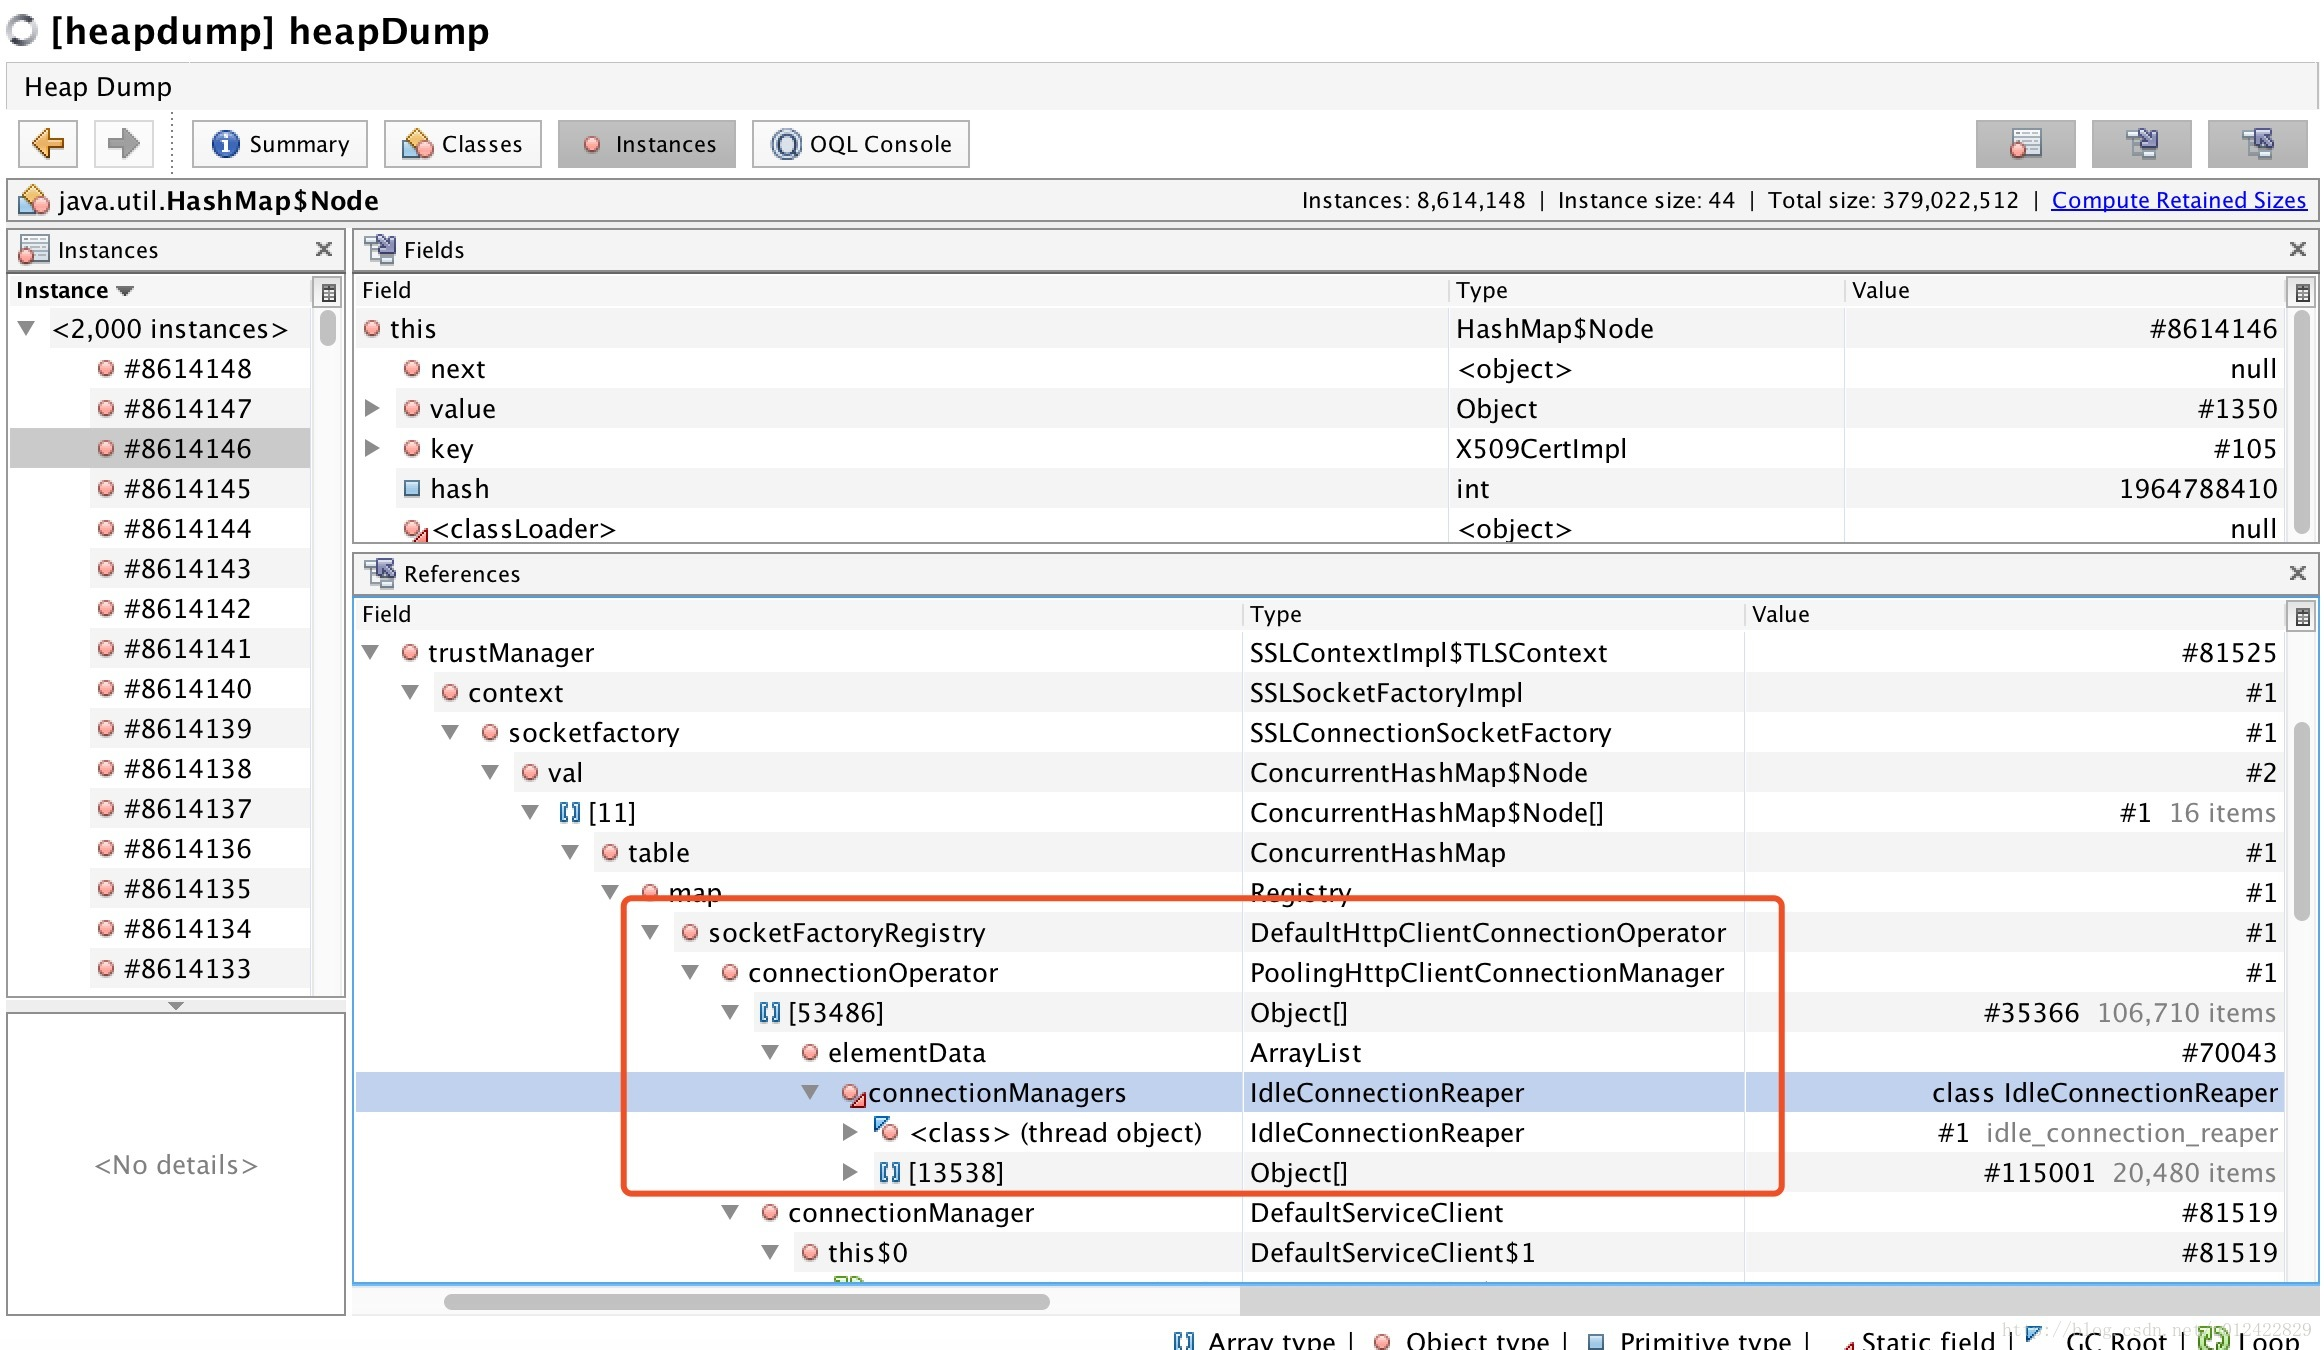Open the OQL Console
The height and width of the screenshot is (1350, 2324).
[x=860, y=144]
